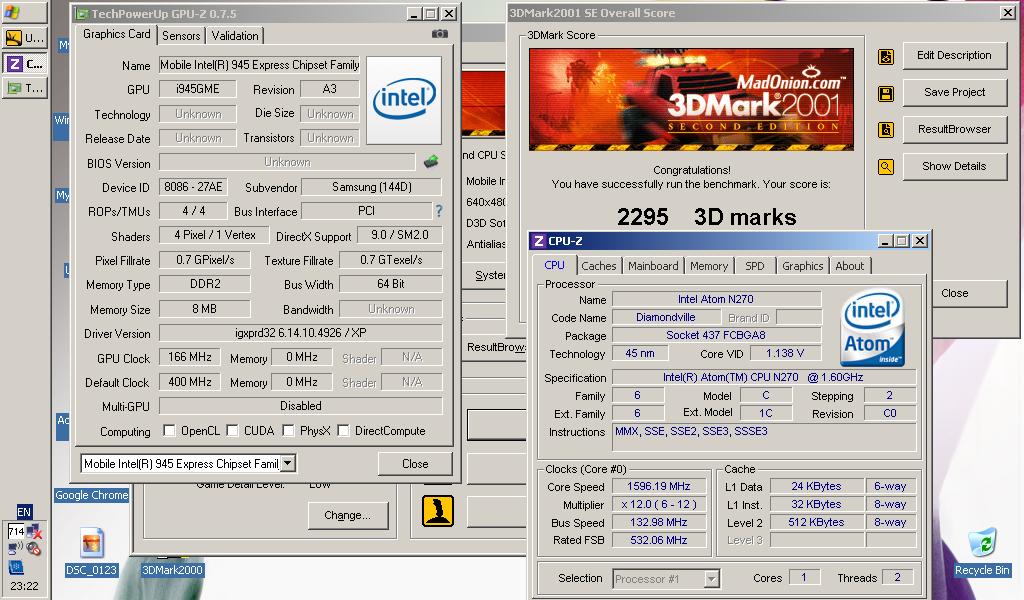Click the Edit Description button

coord(954,55)
